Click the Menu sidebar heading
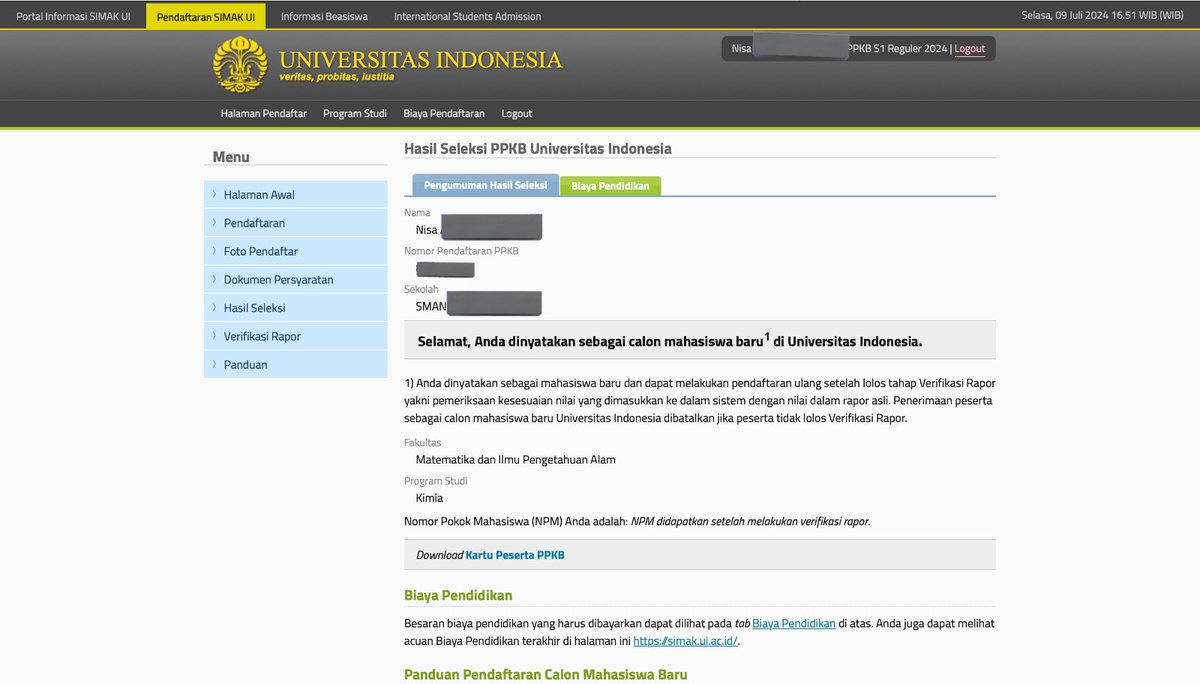Image resolution: width=1200 pixels, height=684 pixels. point(231,157)
